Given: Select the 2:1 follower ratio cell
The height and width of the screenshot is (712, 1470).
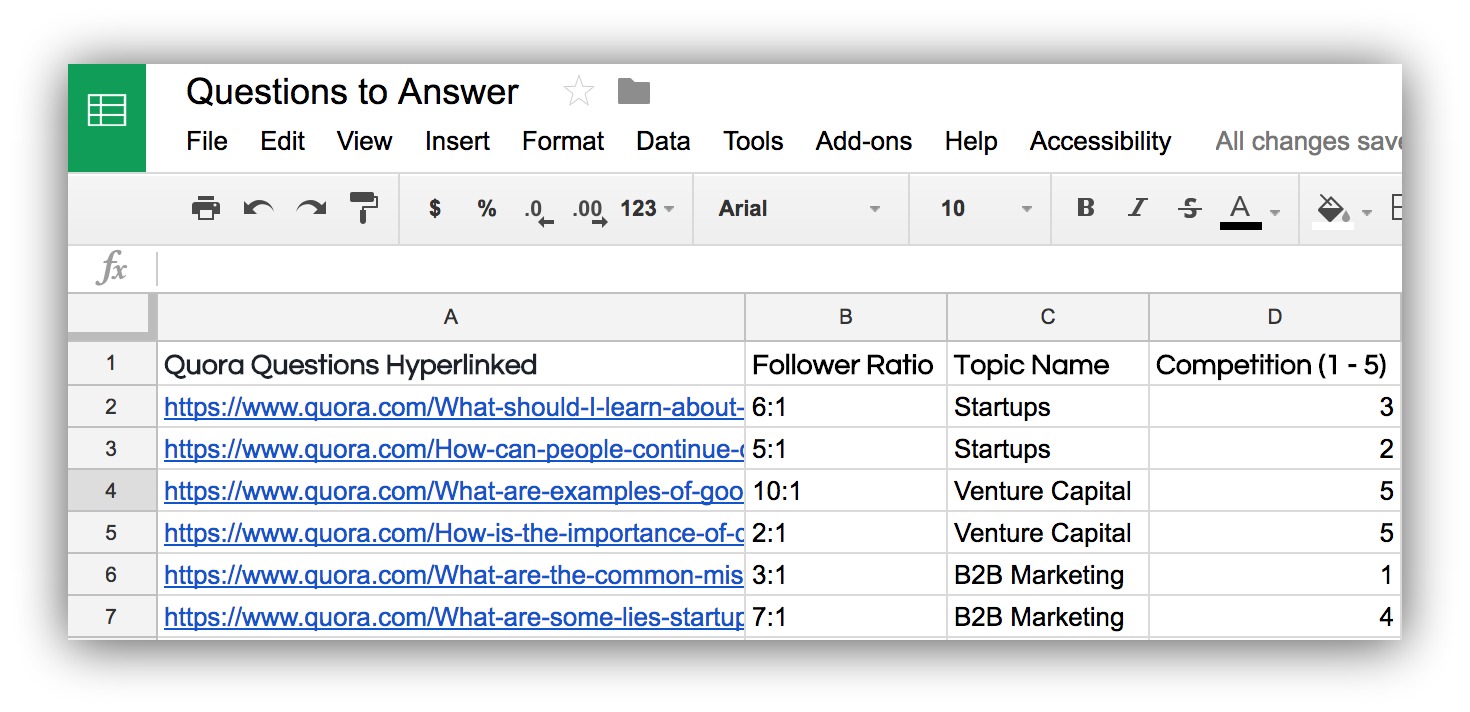Looking at the screenshot, I should click(x=846, y=533).
